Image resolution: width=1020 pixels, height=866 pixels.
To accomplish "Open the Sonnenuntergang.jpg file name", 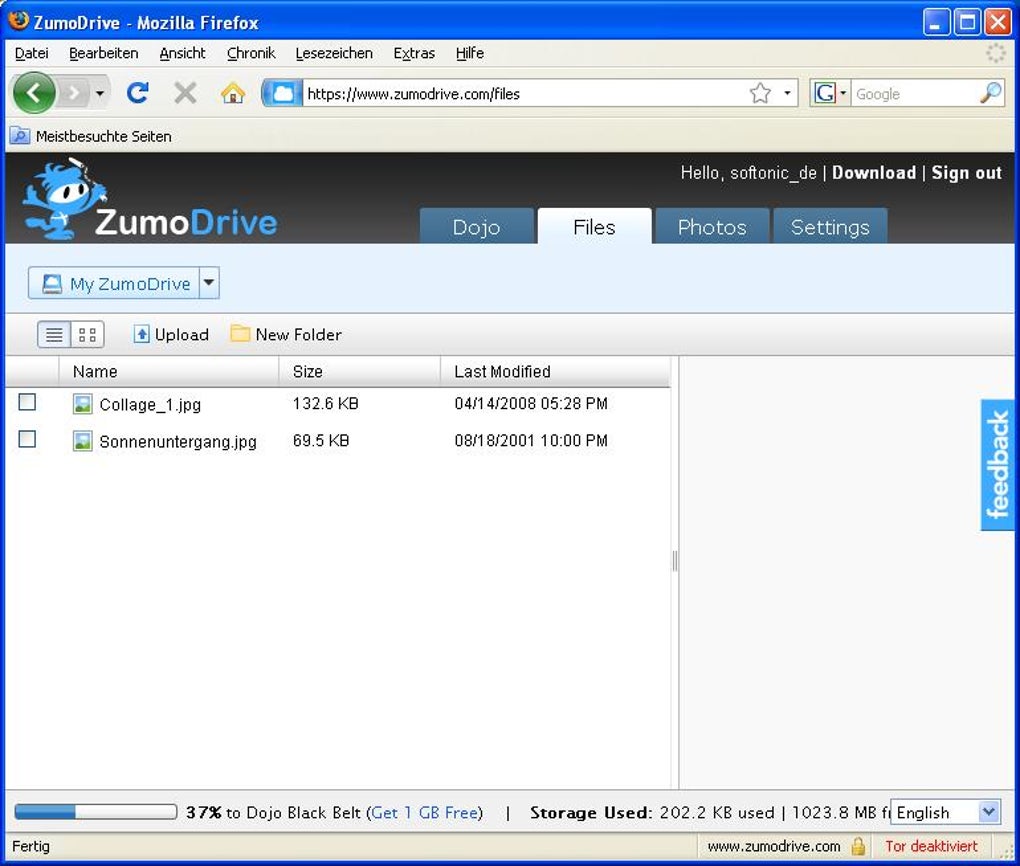I will pyautogui.click(x=178, y=442).
